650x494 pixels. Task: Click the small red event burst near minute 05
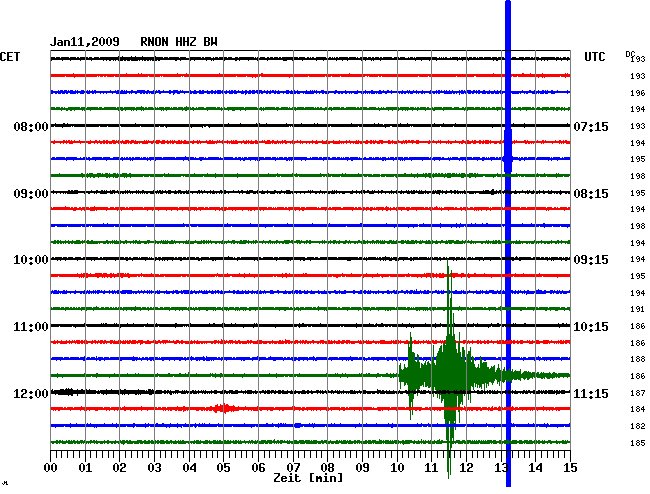[224, 409]
